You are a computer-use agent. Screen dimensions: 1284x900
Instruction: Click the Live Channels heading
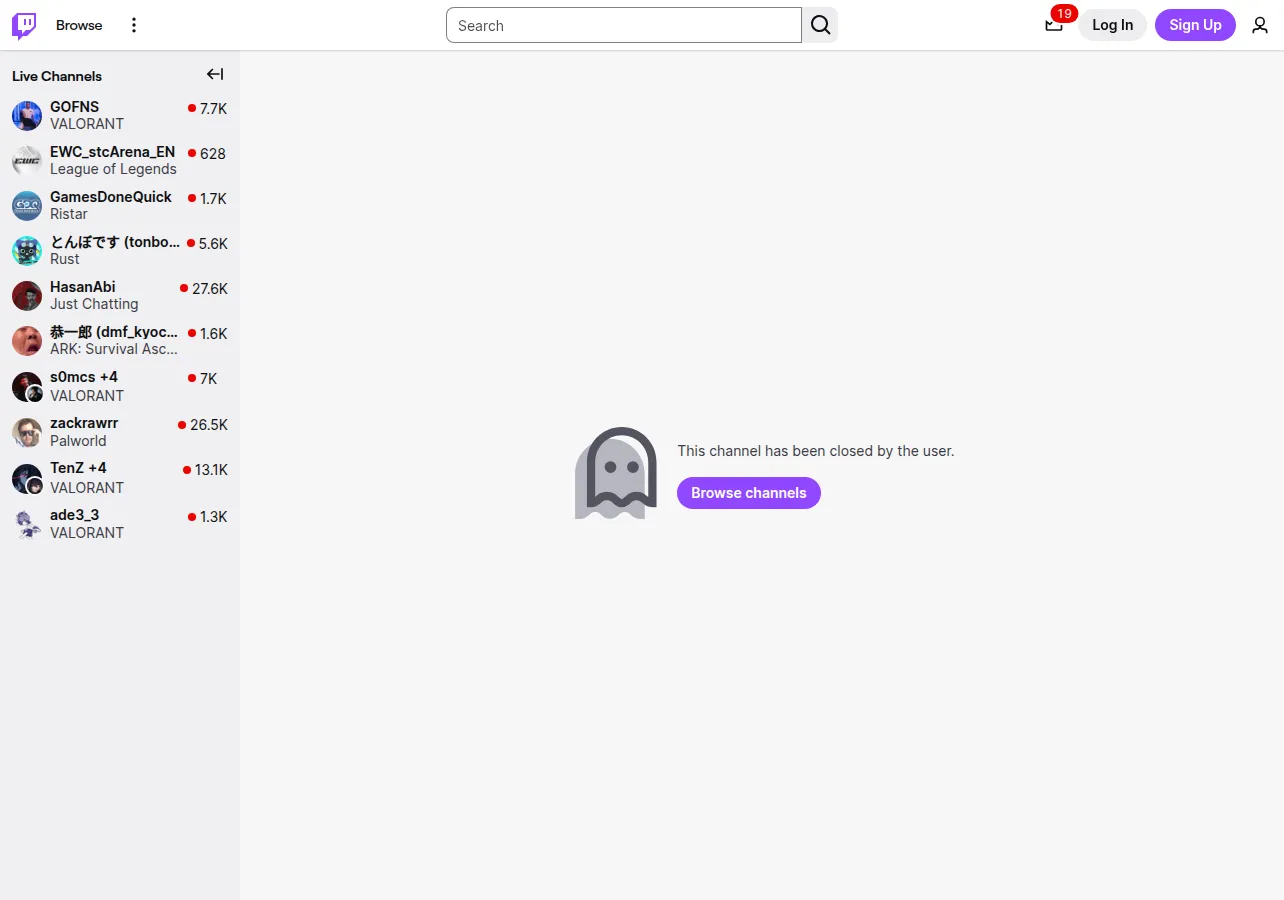point(57,76)
